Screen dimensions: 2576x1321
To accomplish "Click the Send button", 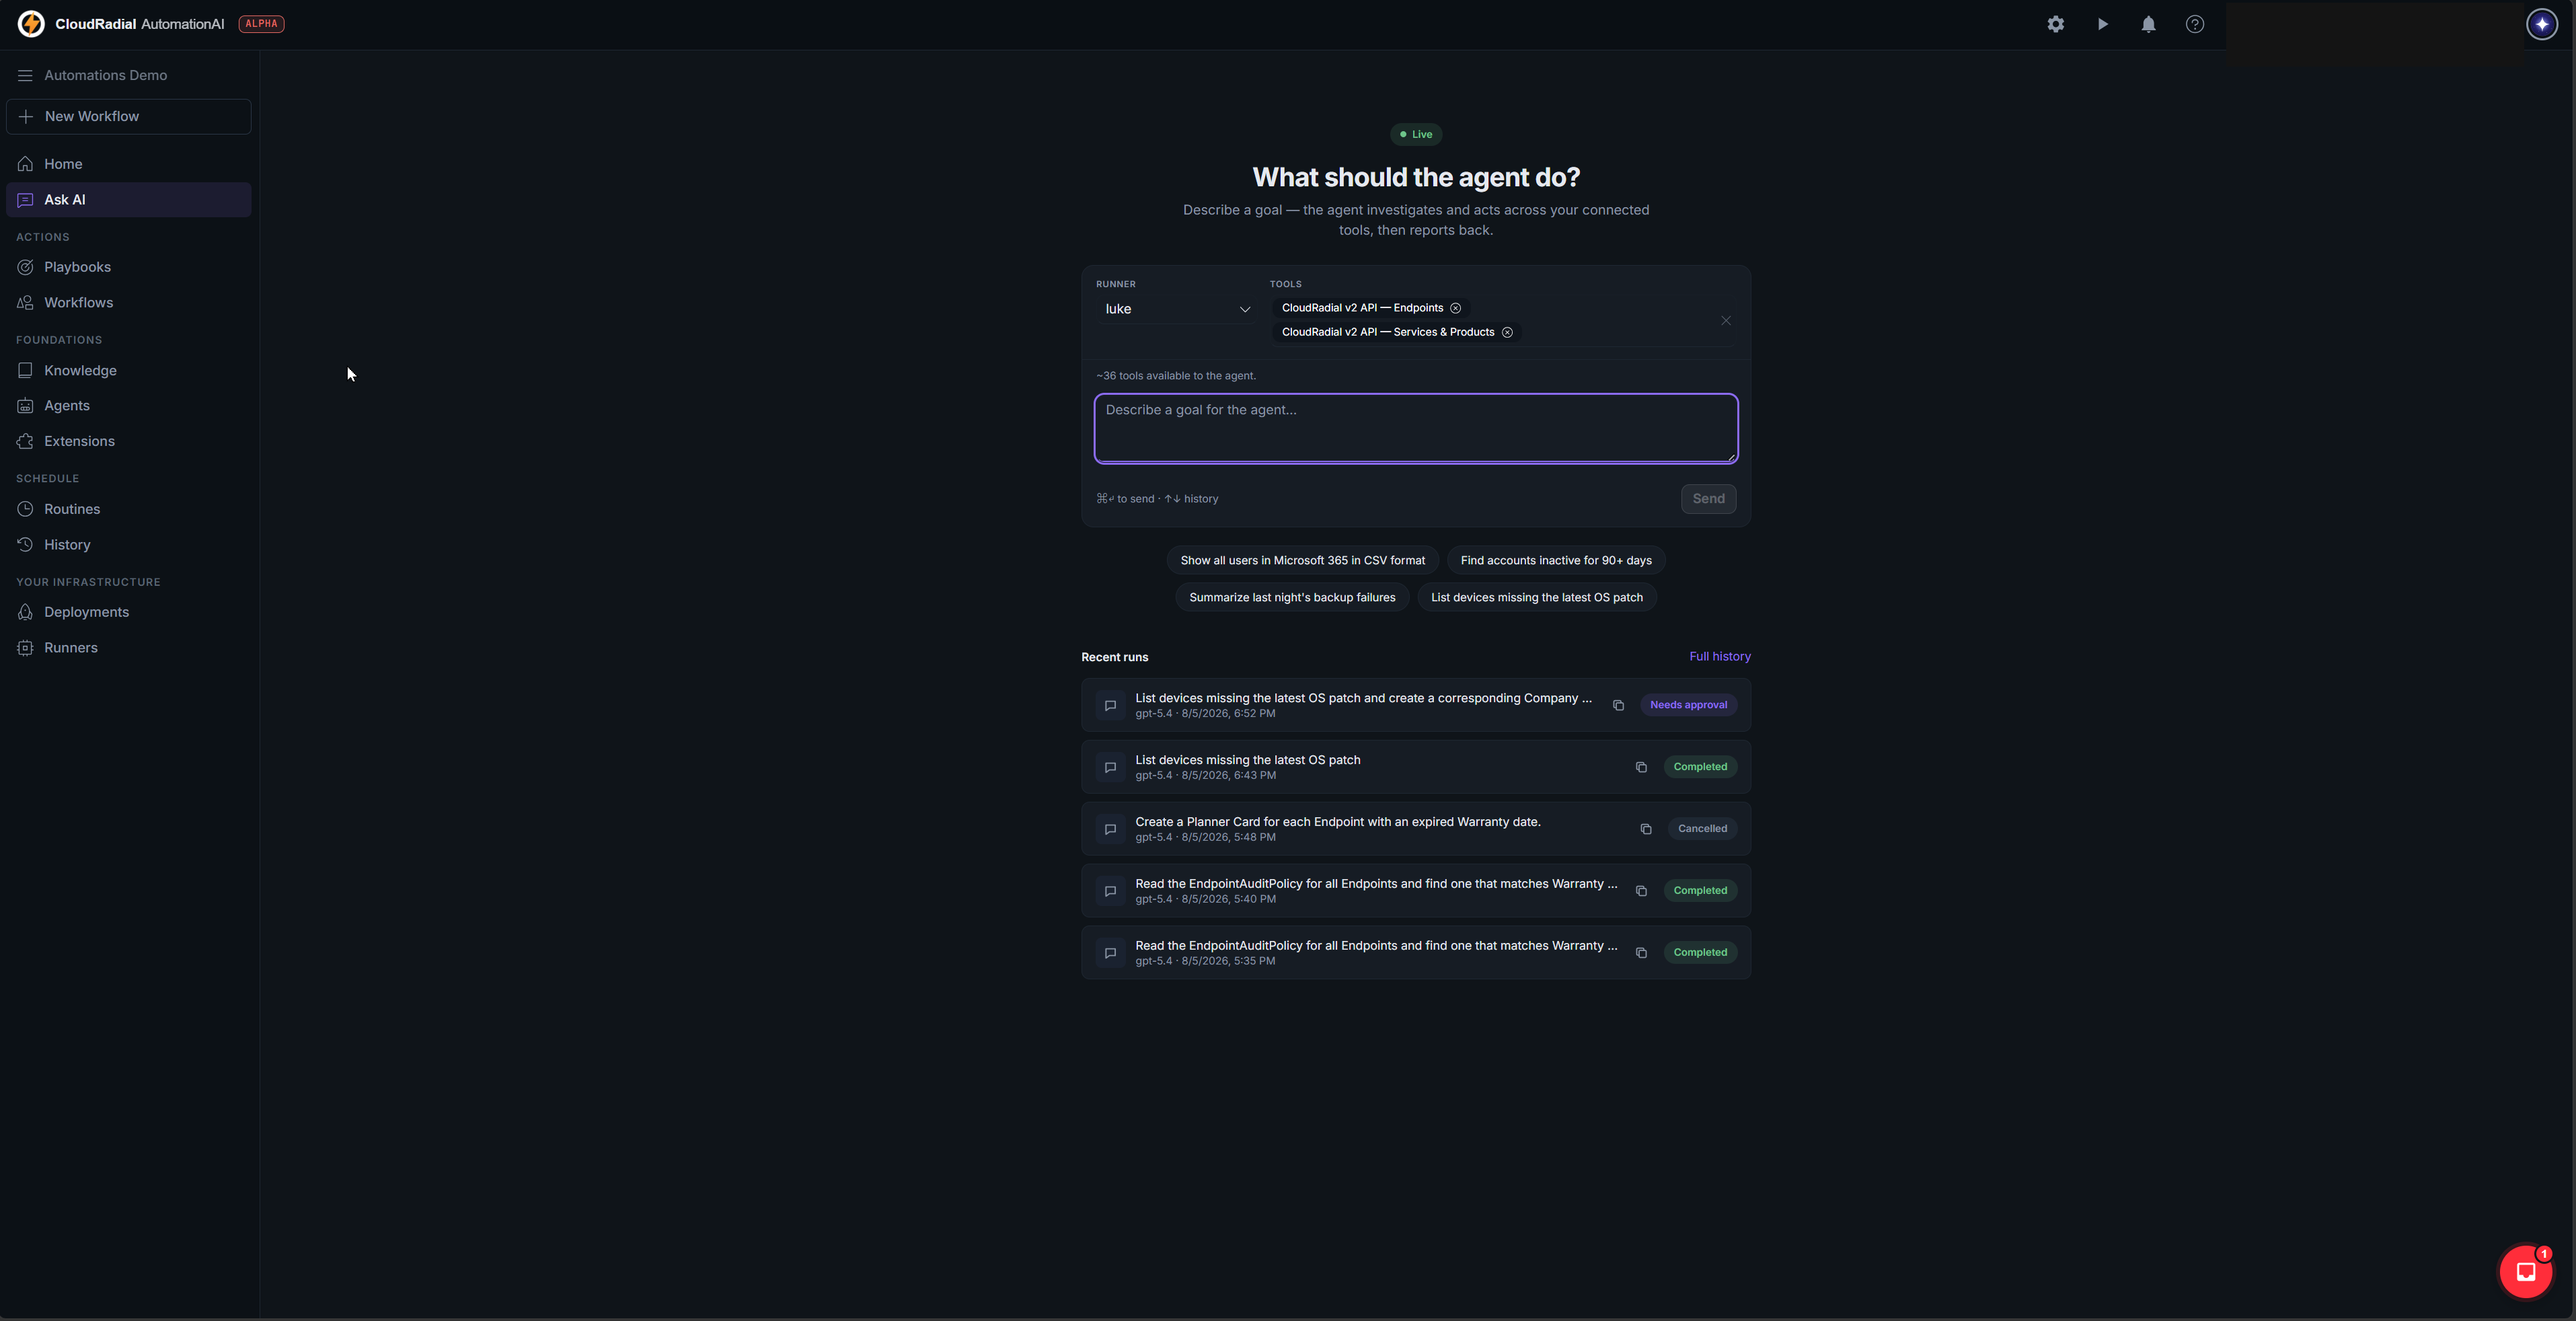I will point(1708,499).
